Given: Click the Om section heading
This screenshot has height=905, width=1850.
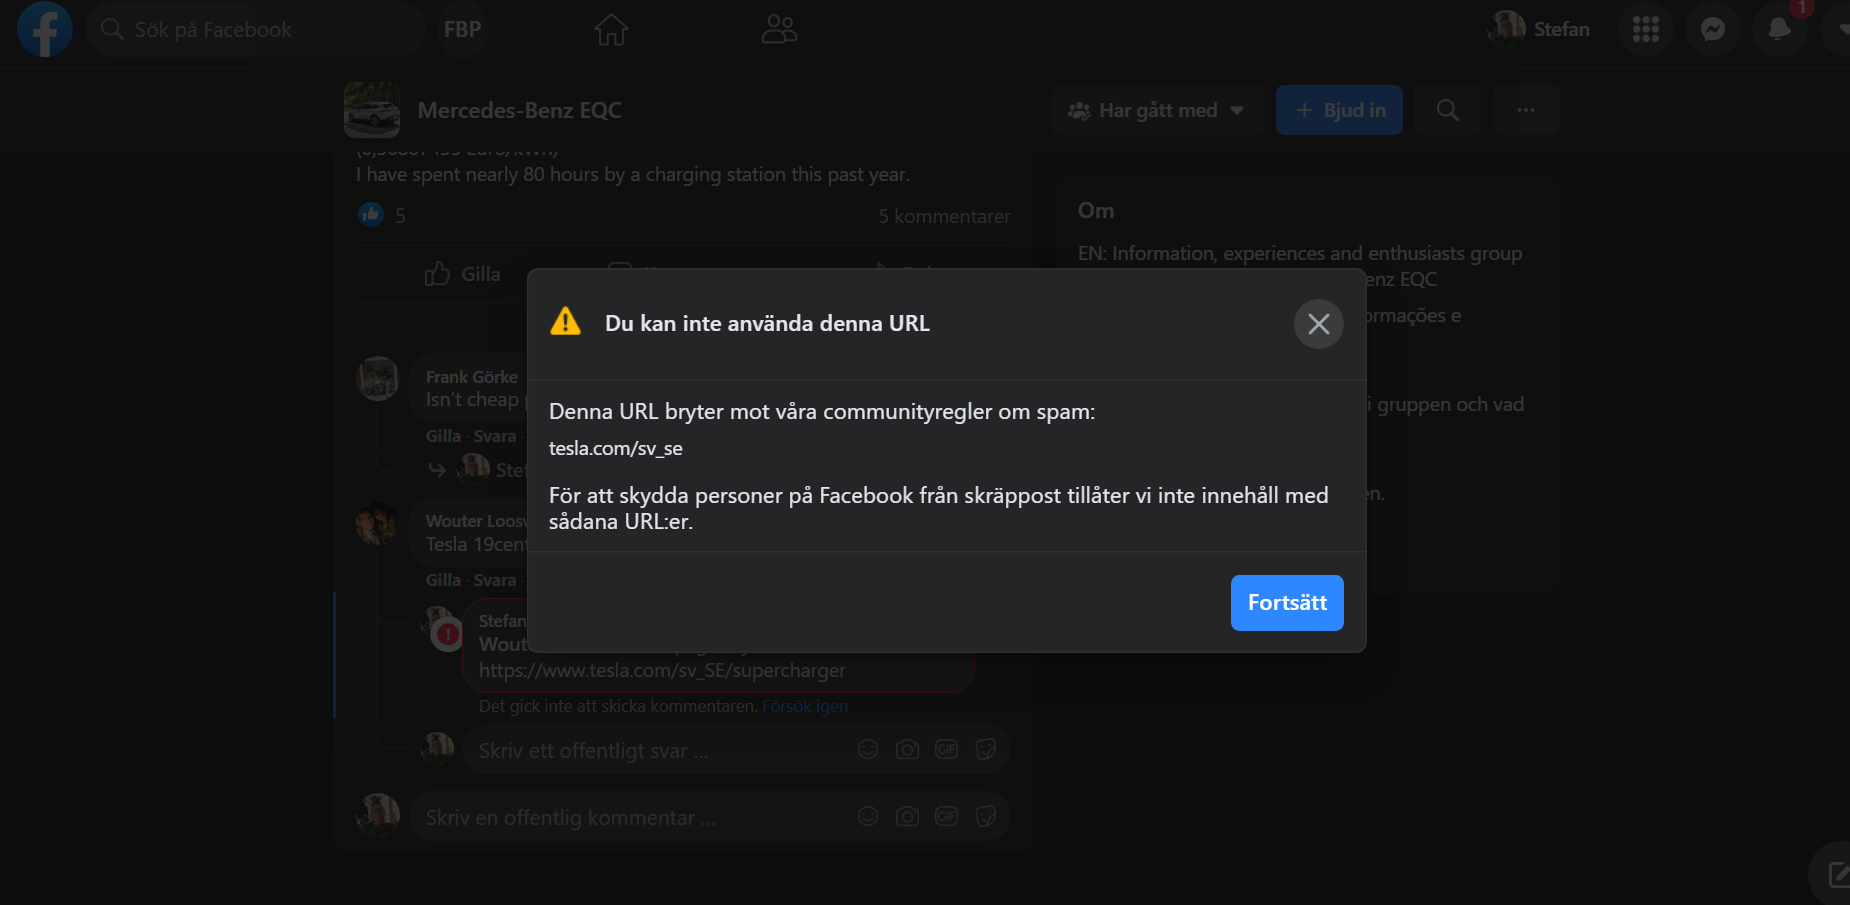Looking at the screenshot, I should 1096,211.
